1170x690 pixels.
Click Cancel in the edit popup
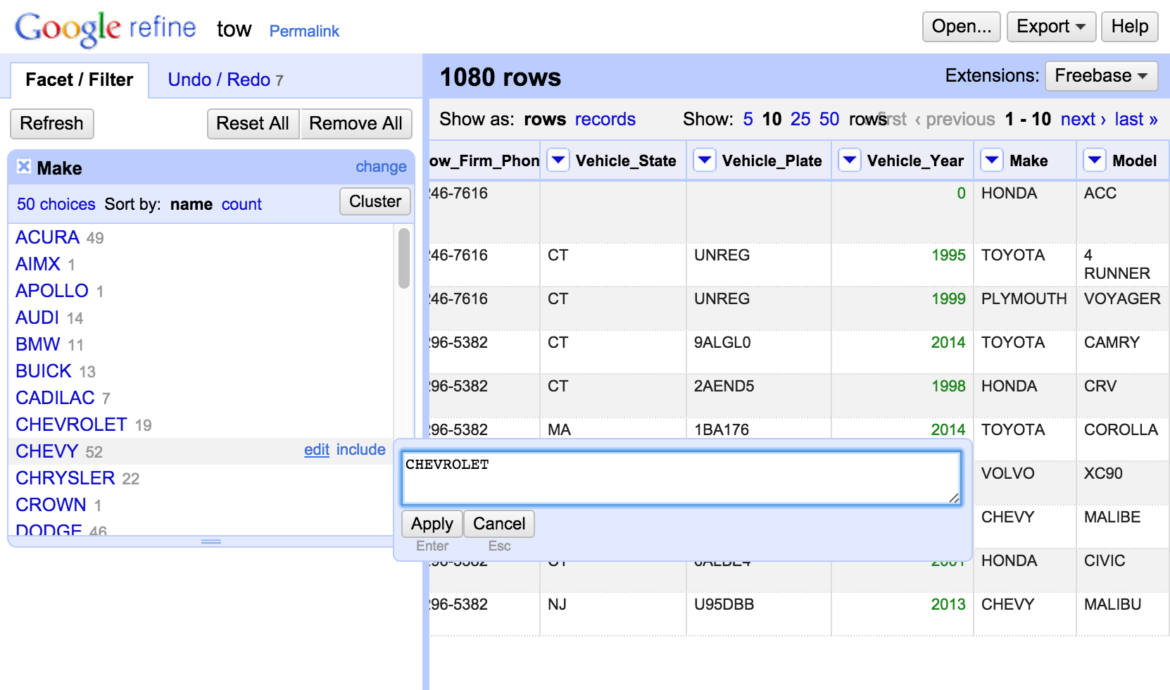coord(499,524)
